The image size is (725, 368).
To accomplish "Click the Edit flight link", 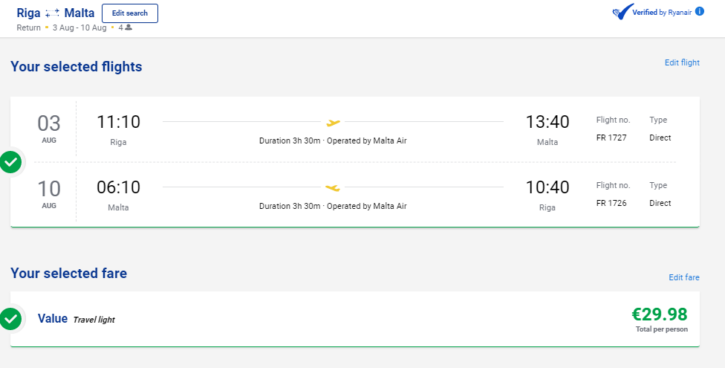I will click(682, 62).
